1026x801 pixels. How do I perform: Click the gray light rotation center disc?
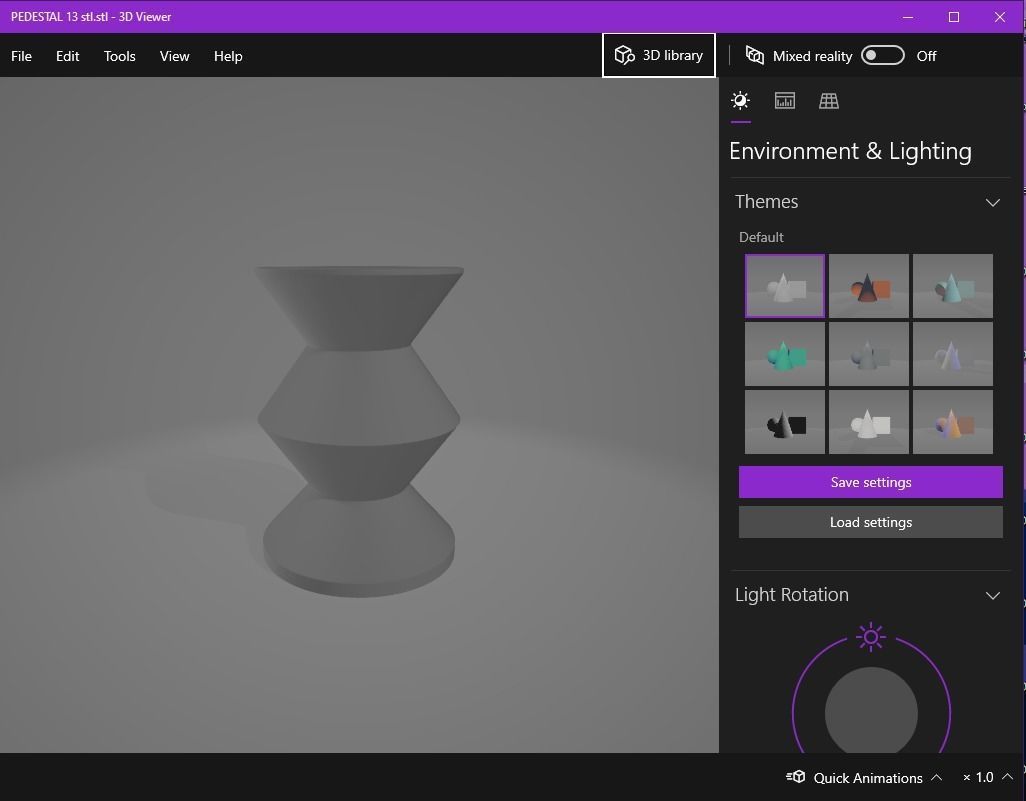(x=871, y=712)
